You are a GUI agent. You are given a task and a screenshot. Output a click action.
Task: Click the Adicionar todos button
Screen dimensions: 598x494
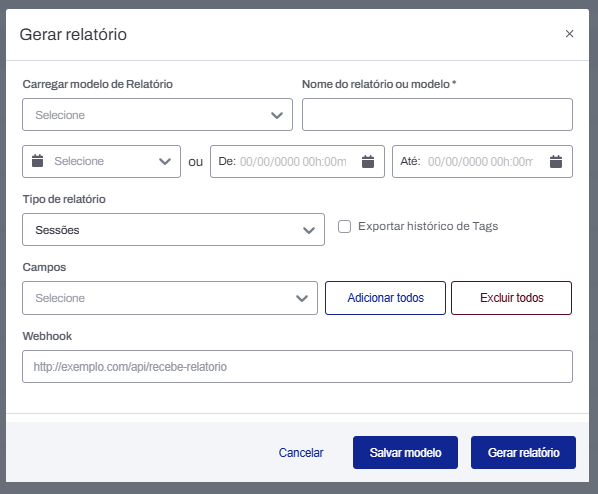pyautogui.click(x=385, y=298)
